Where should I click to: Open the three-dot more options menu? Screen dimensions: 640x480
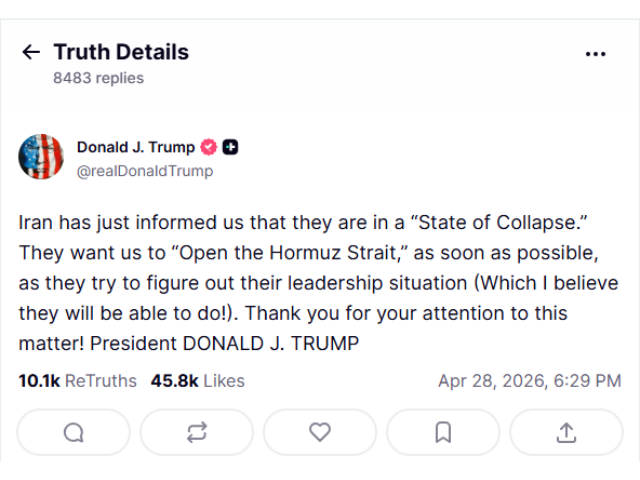pyautogui.click(x=596, y=54)
